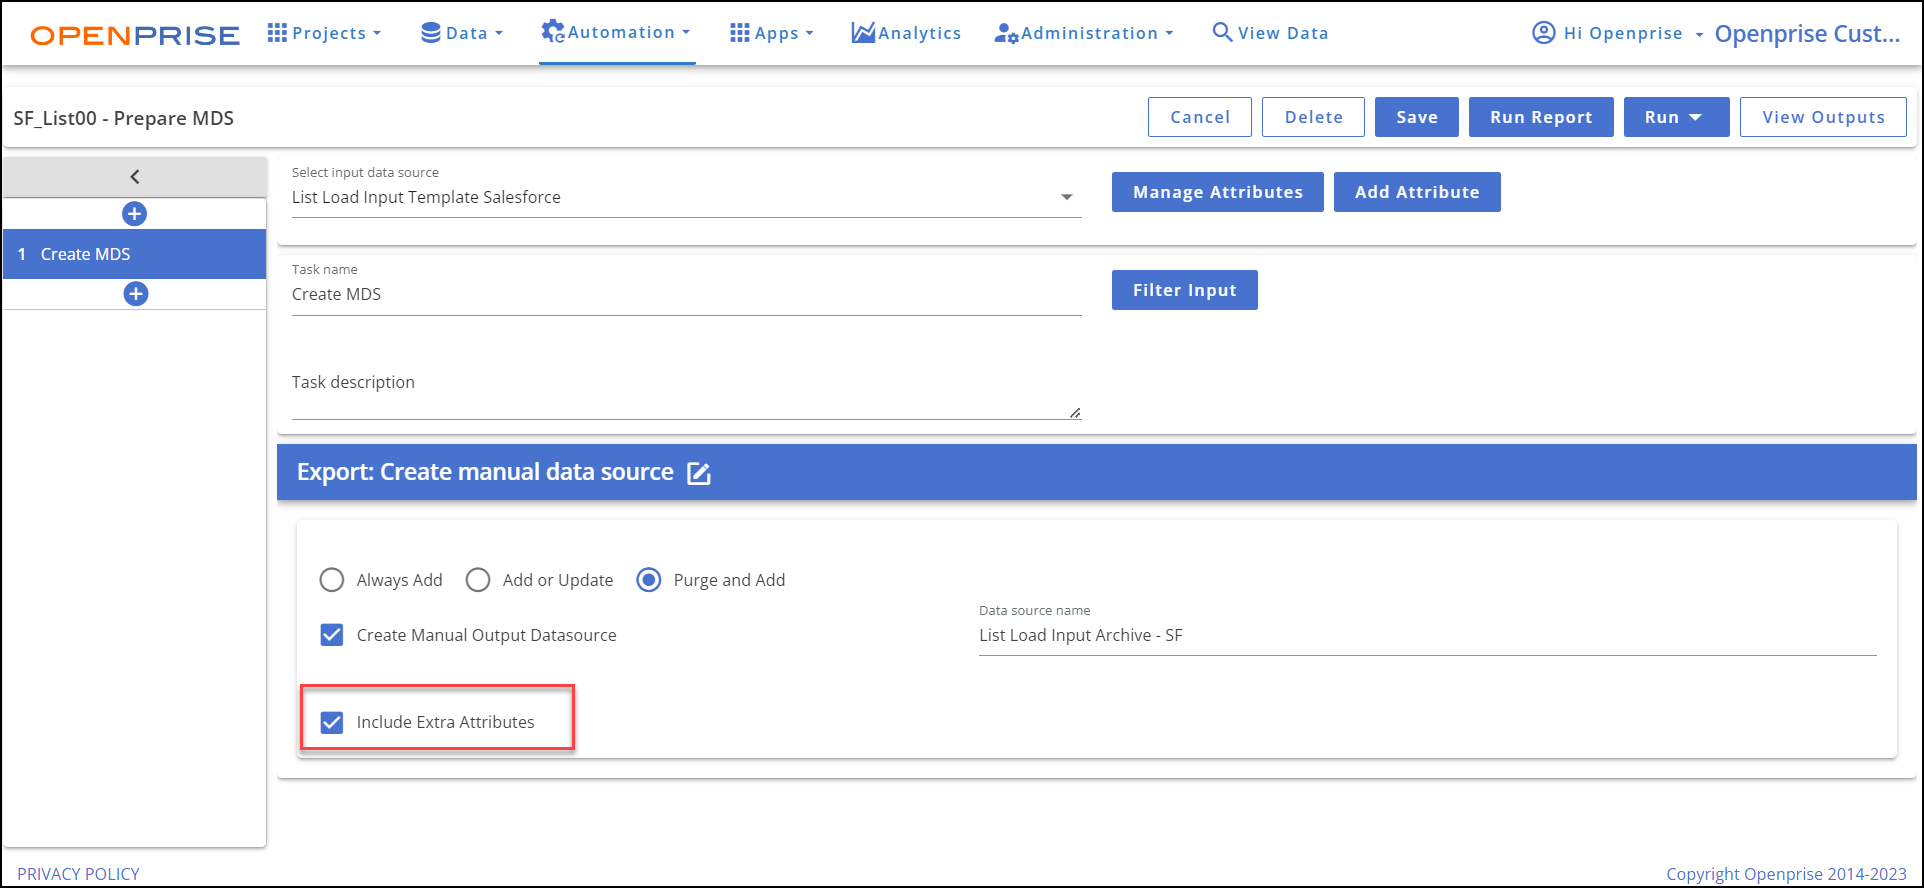Save the job

(x=1417, y=117)
